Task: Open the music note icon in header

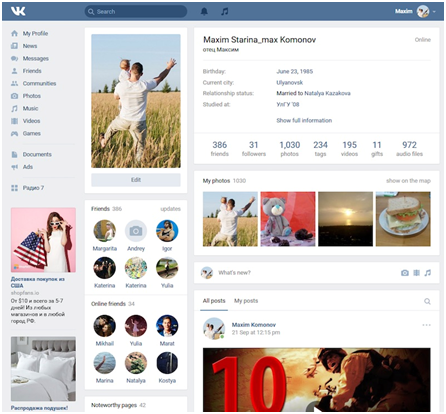Action: click(x=225, y=12)
